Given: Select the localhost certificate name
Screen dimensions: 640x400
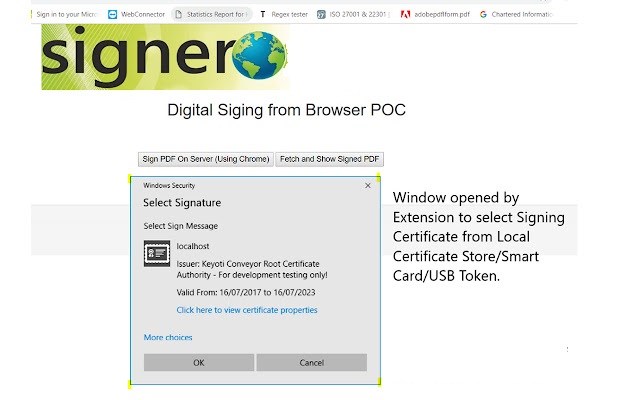Looking at the screenshot, I should coord(193,246).
